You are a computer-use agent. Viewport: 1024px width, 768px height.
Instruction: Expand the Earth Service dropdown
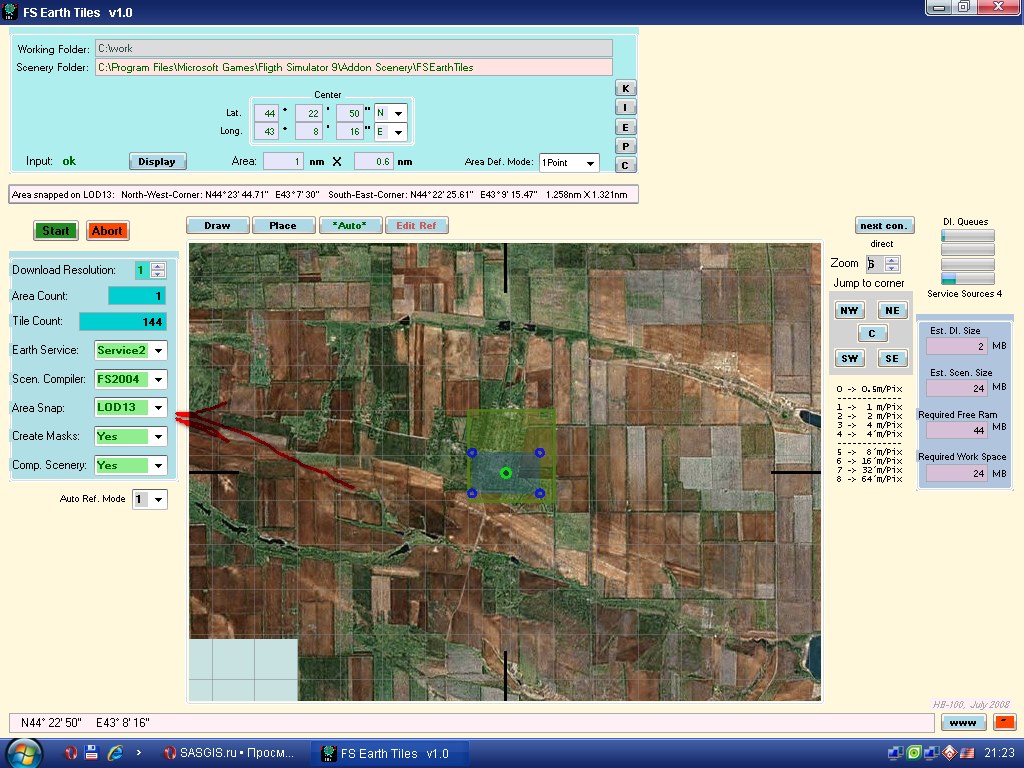158,351
